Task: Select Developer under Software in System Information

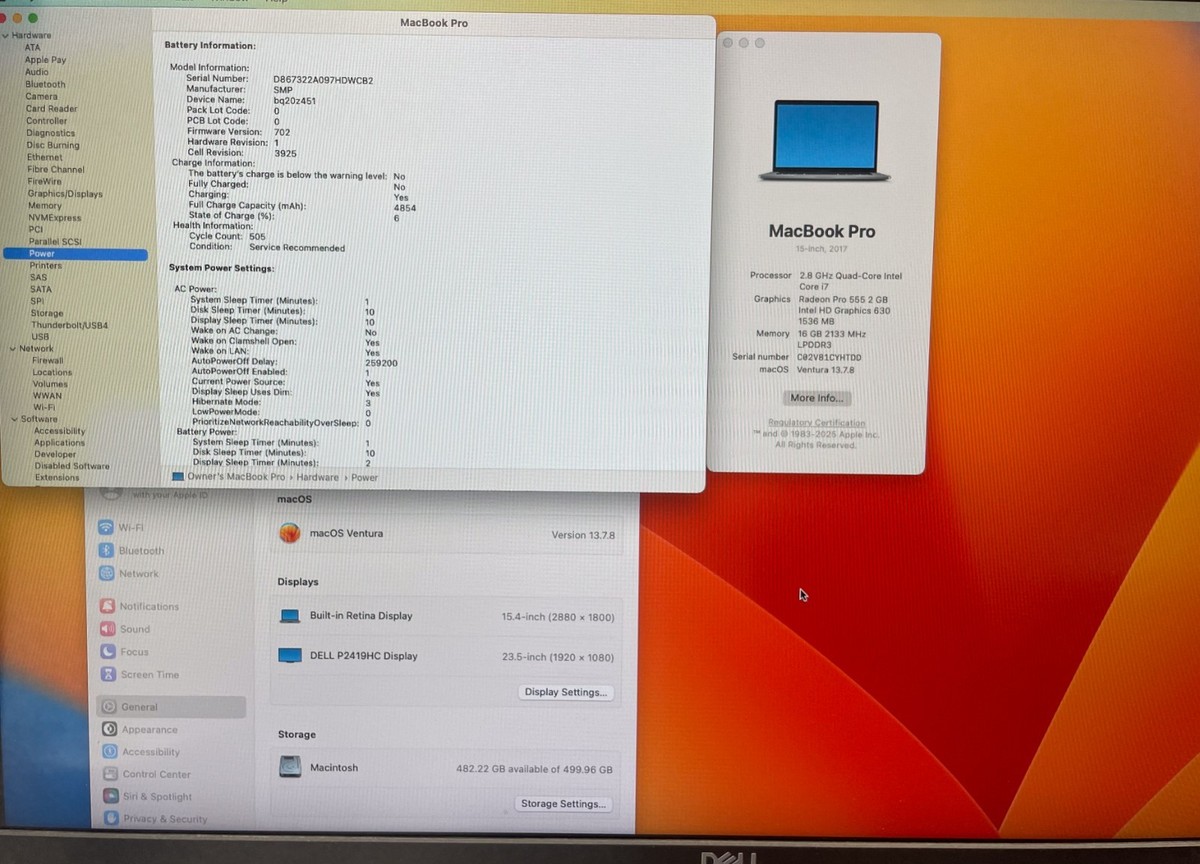Action: [x=55, y=454]
